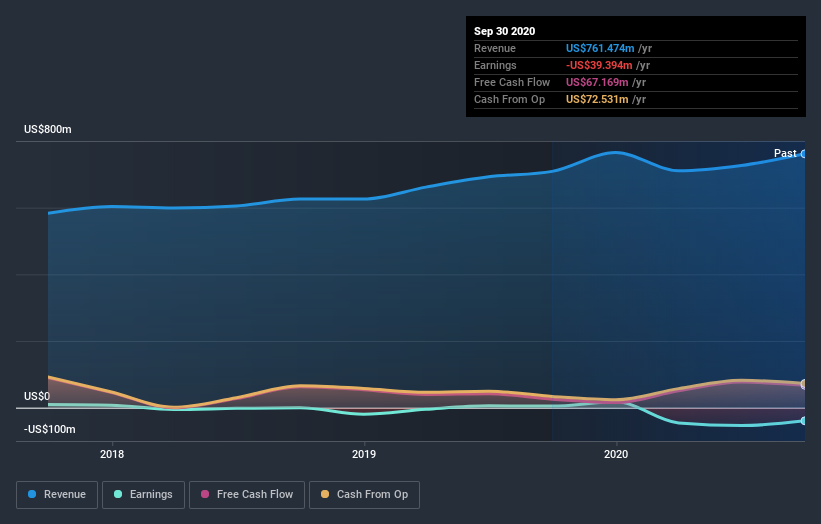Toggle the Cash From Op legend button
Image resolution: width=821 pixels, height=524 pixels.
click(364, 495)
